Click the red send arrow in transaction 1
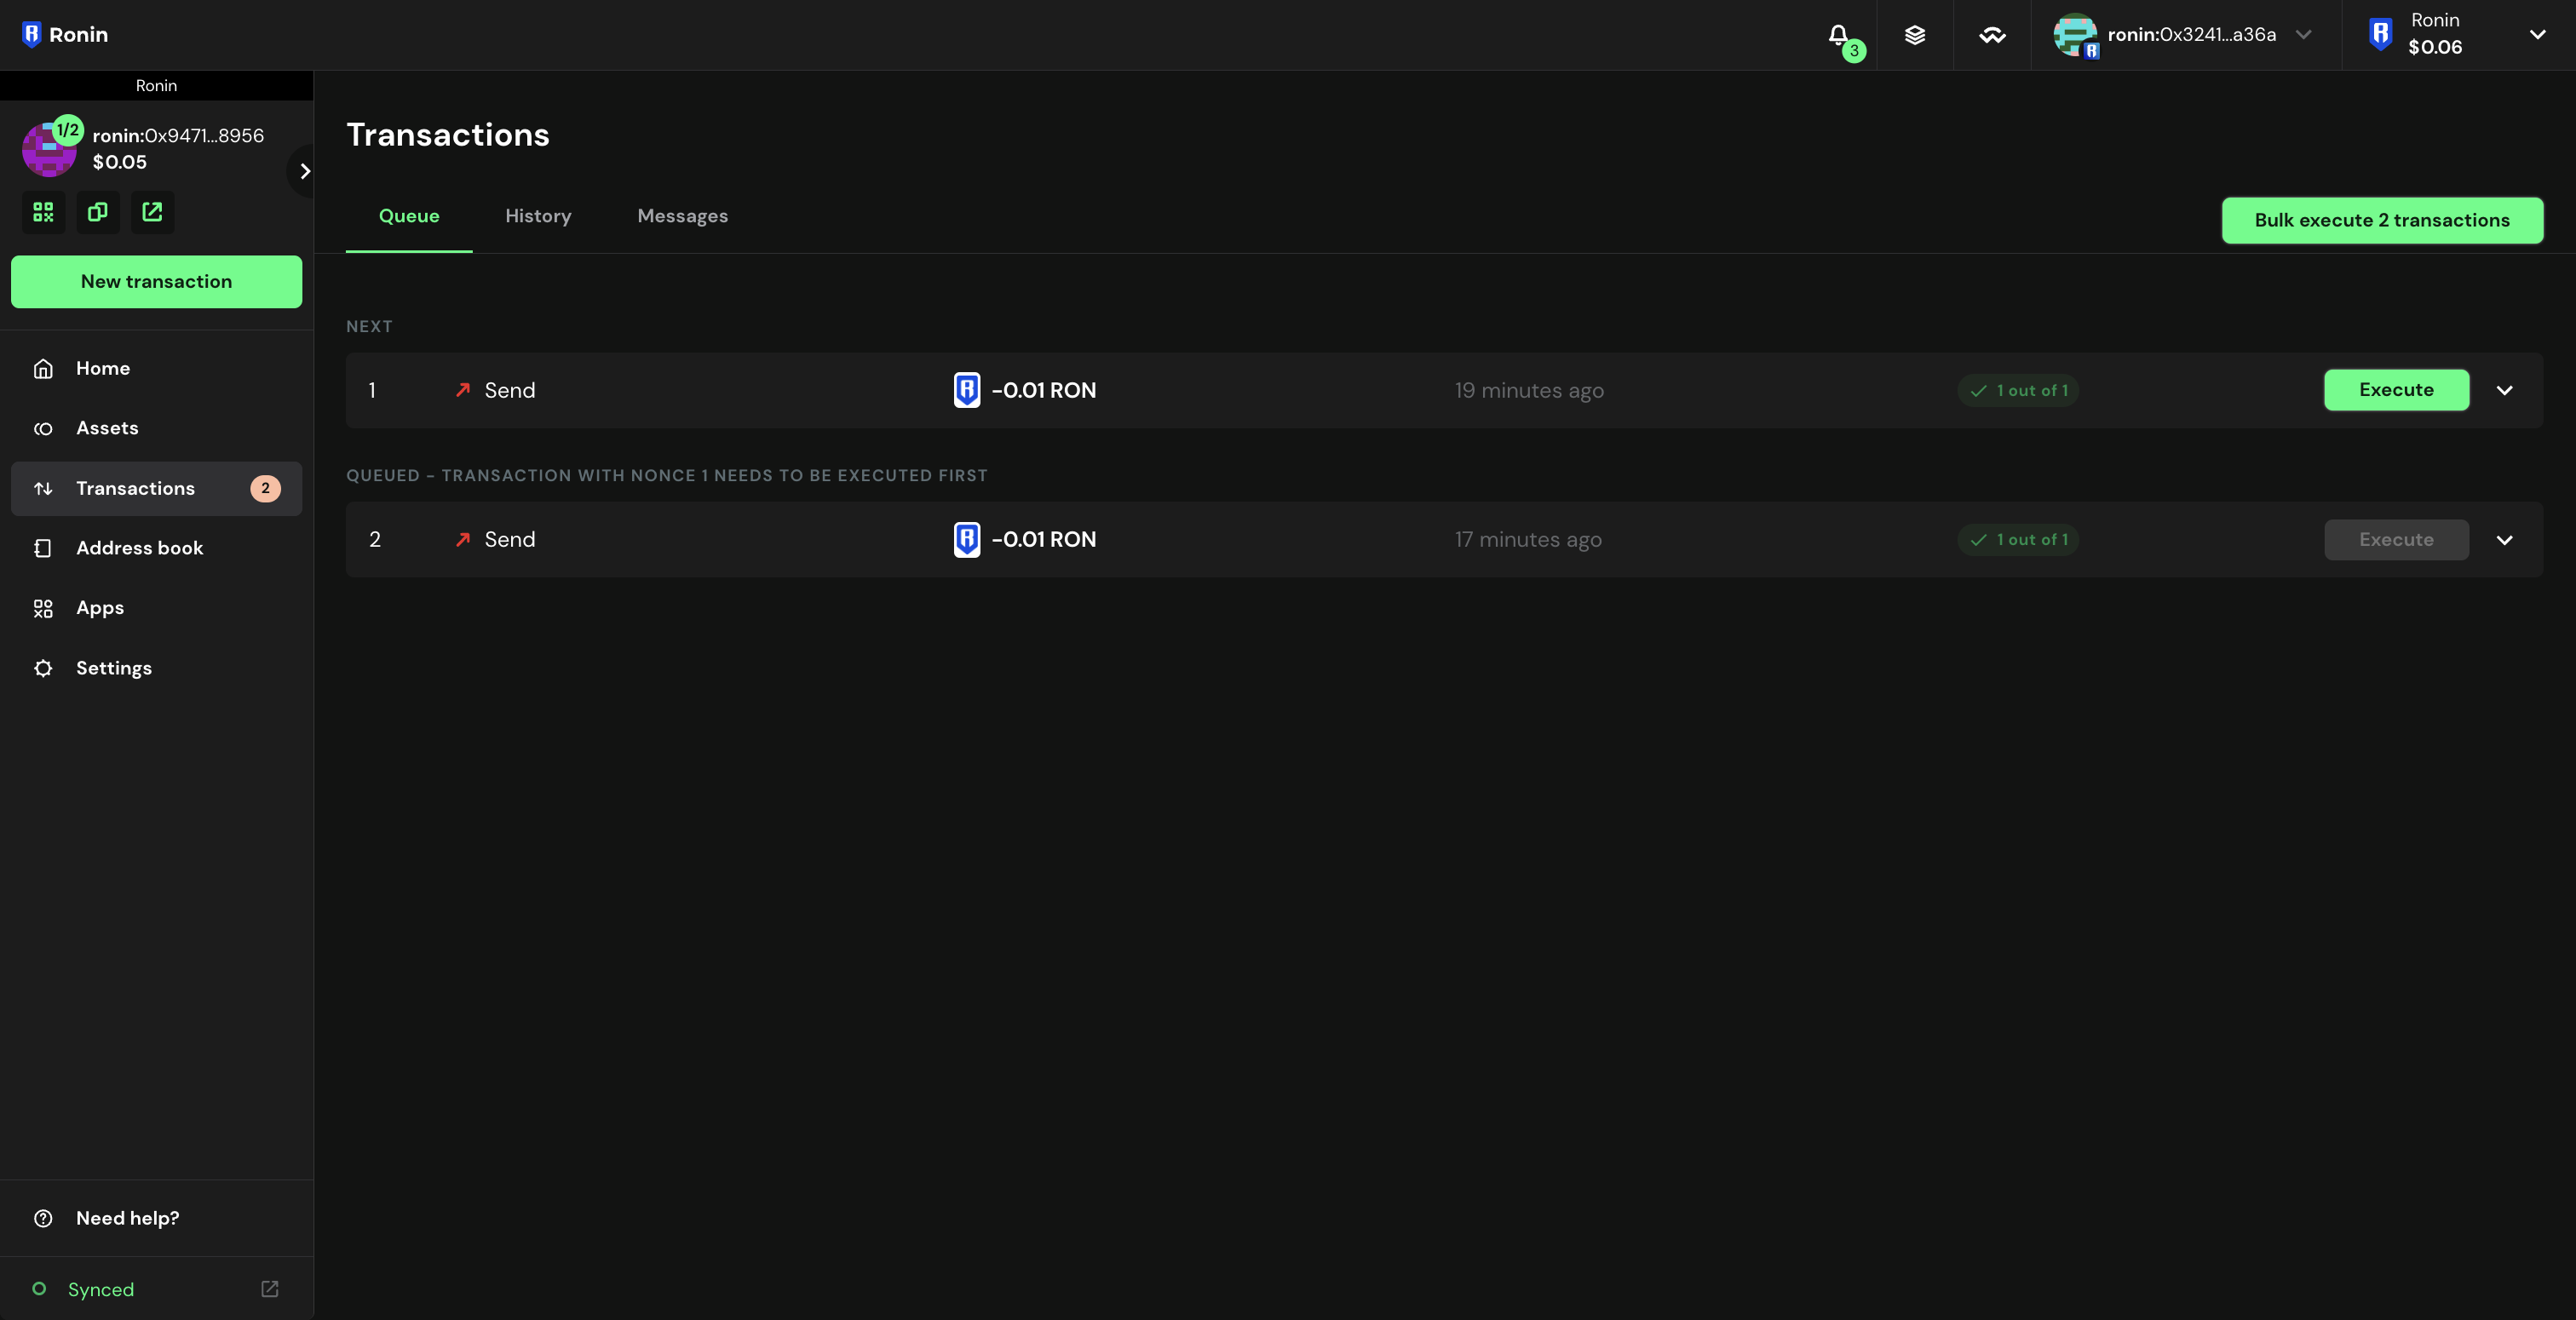This screenshot has width=2576, height=1320. [462, 390]
